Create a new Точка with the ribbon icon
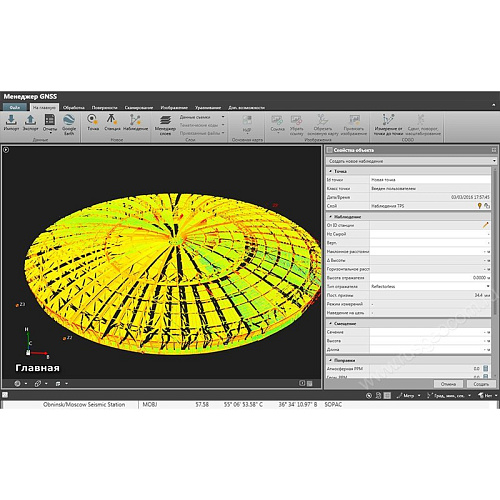The height and width of the screenshot is (500, 500). (x=93, y=122)
